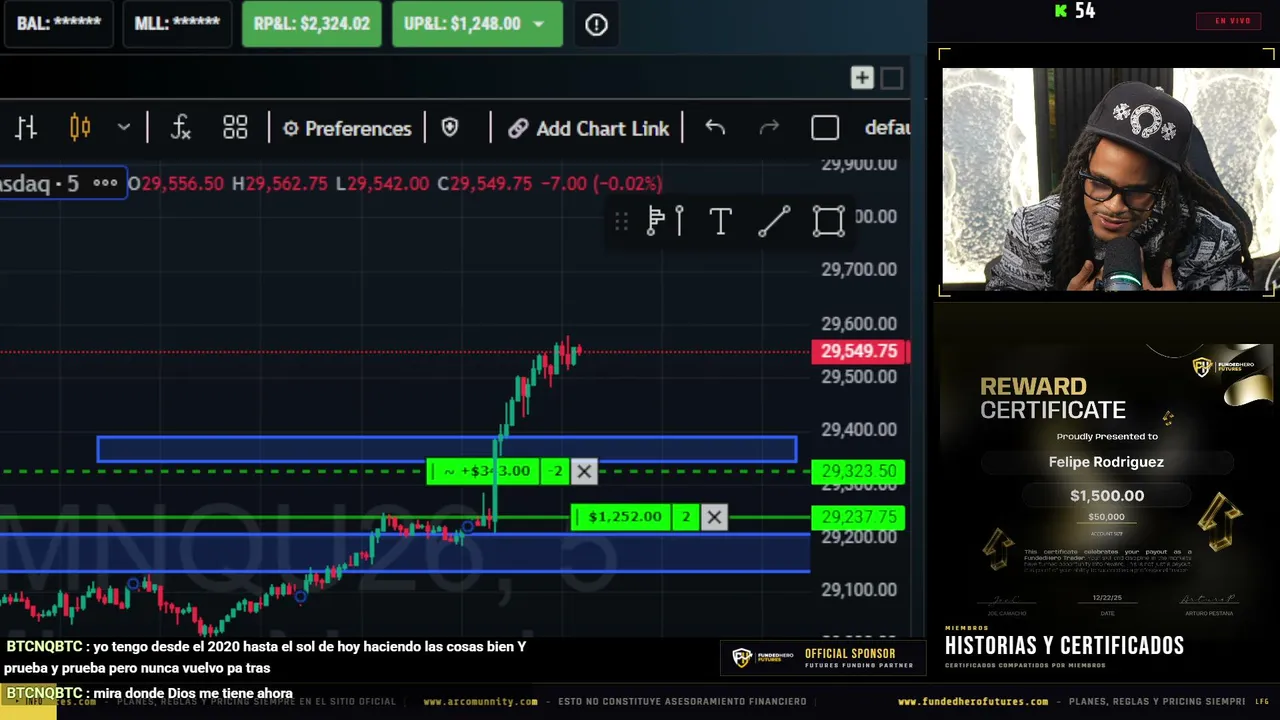This screenshot has height=720, width=1280.
Task: Click the rounded square icon beside redo
Action: pos(825,128)
